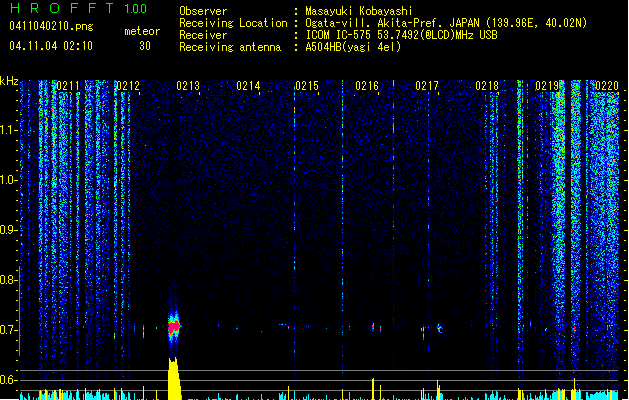Click the Receiving antenna label
The width and height of the screenshot is (629, 400).
coord(230,47)
